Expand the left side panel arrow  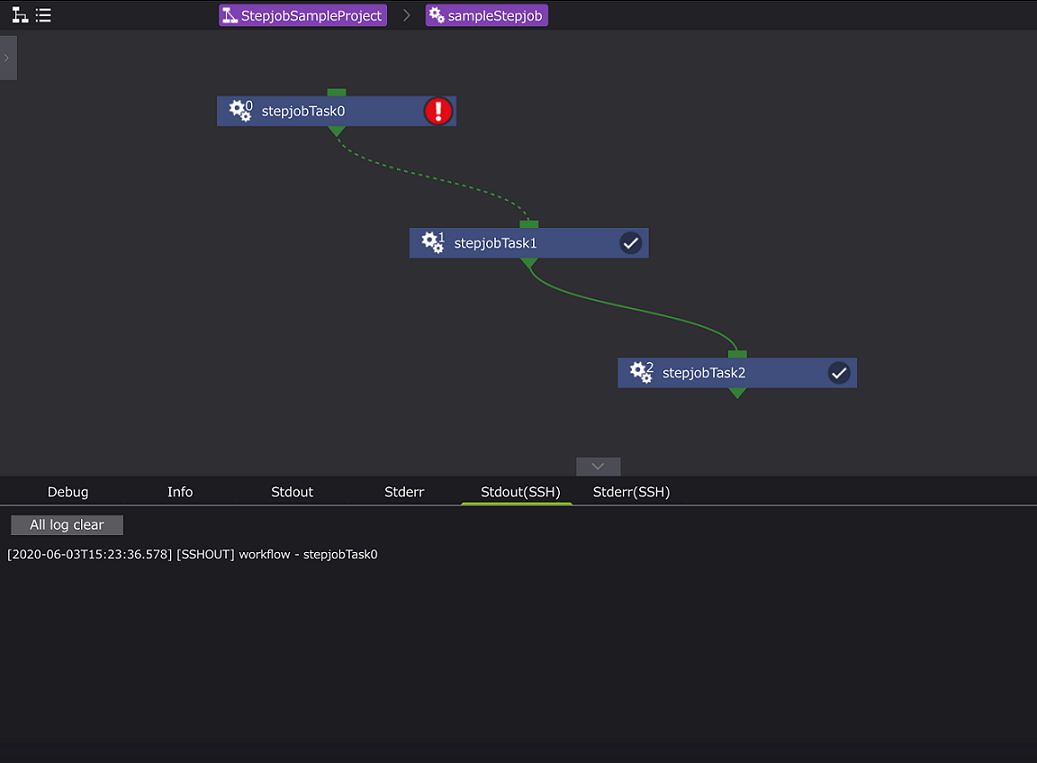coord(7,58)
